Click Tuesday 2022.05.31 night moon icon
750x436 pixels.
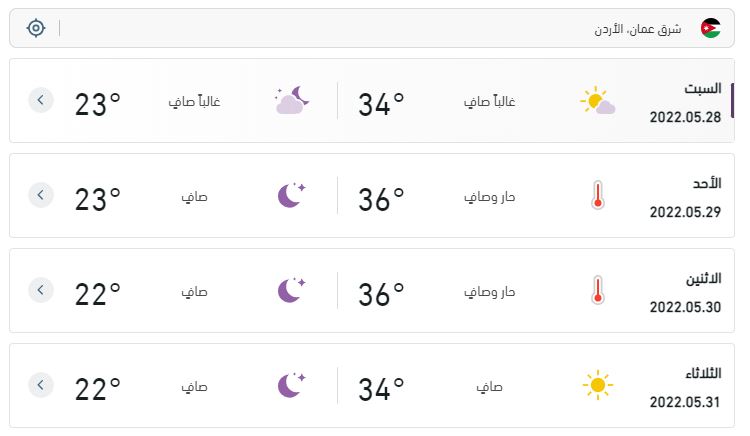point(291,385)
